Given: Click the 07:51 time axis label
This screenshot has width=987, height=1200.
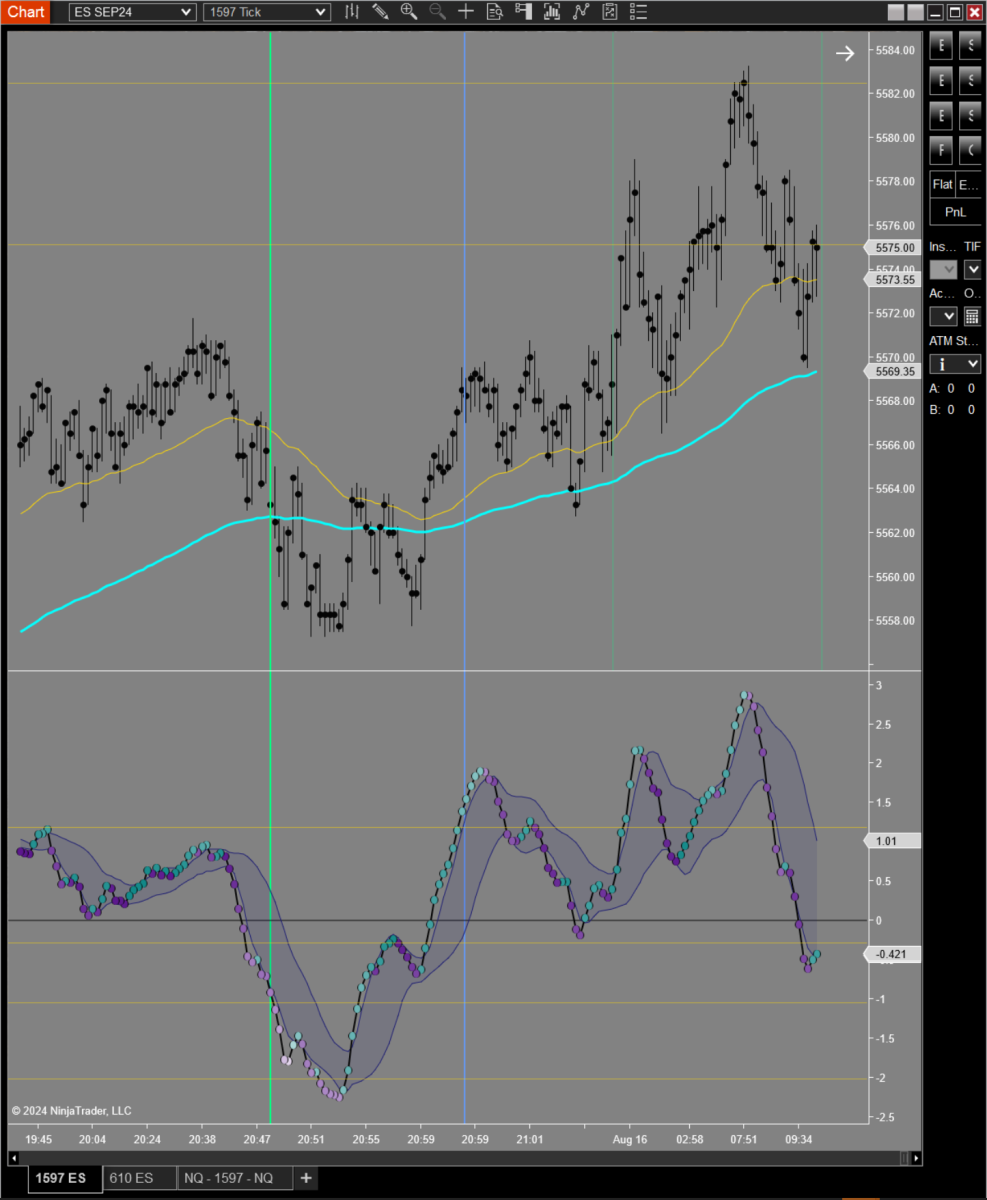Looking at the screenshot, I should click(744, 1139).
